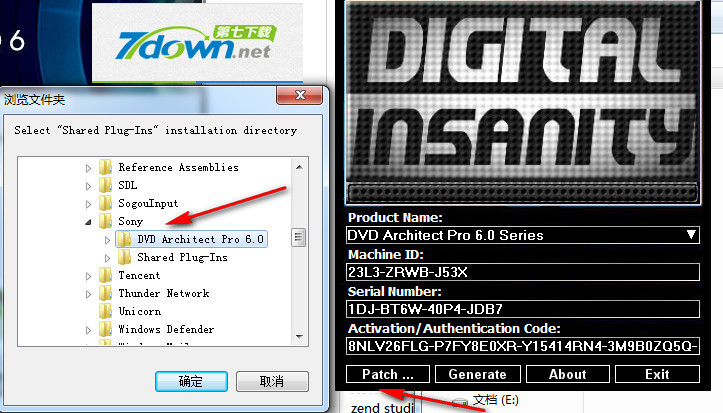This screenshot has height=413, width=723.
Task: Click the Generate button
Action: click(x=478, y=374)
